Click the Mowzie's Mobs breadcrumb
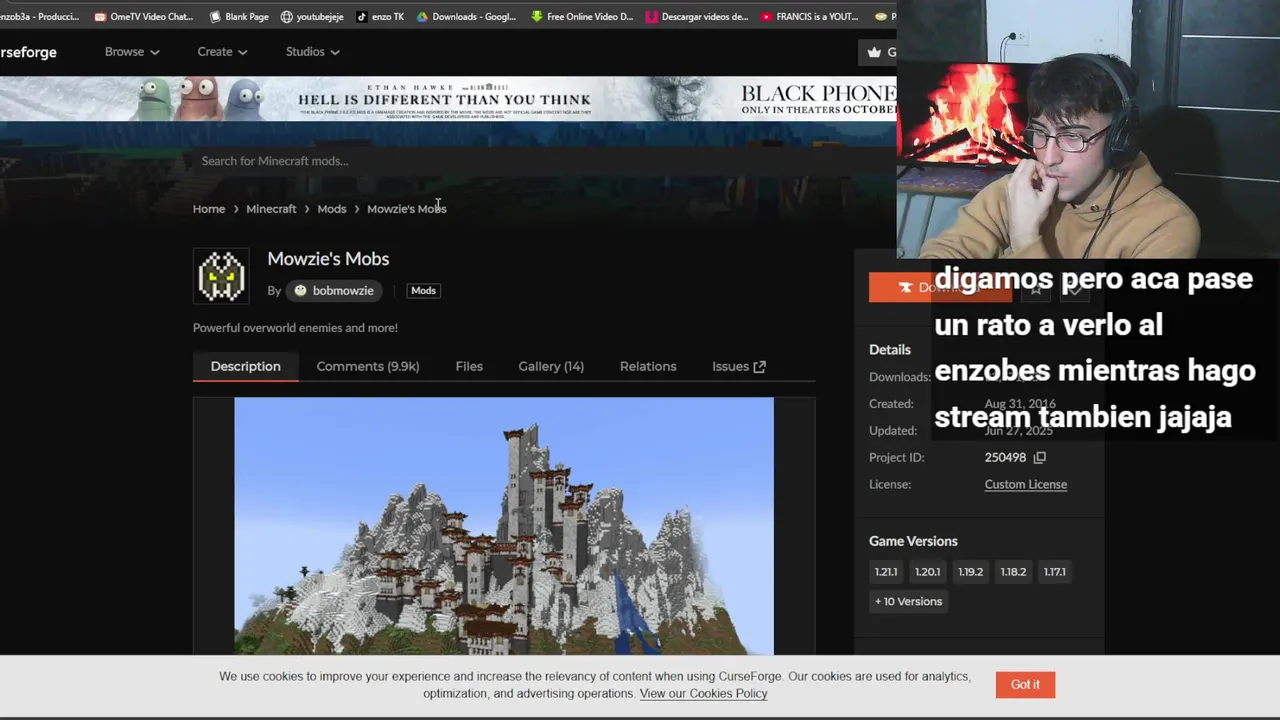1280x720 pixels. [x=406, y=209]
